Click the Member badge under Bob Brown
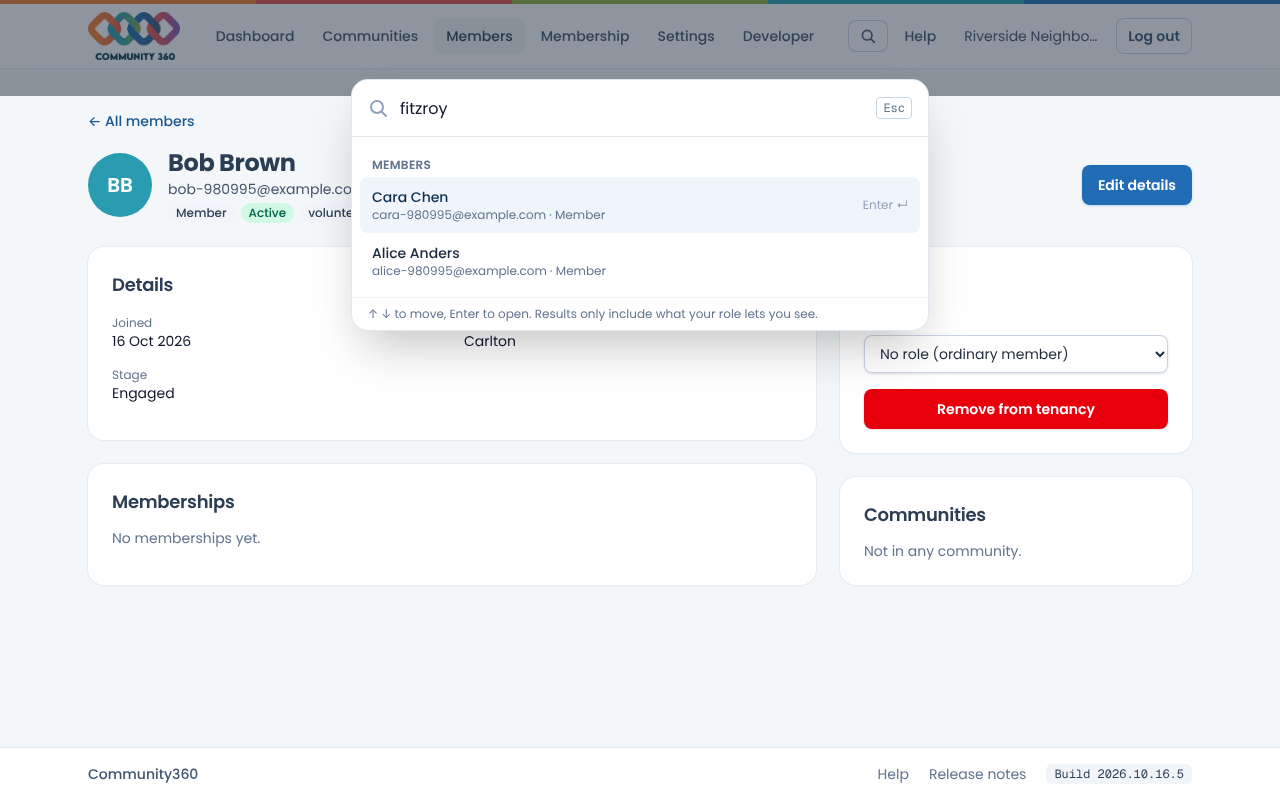This screenshot has height=800, width=1280. pyautogui.click(x=201, y=213)
